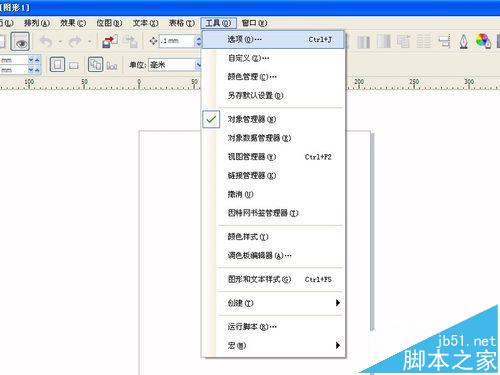Viewport: 500px width, 375px height.
Task: Click the undo arrow icon
Action: (46, 42)
